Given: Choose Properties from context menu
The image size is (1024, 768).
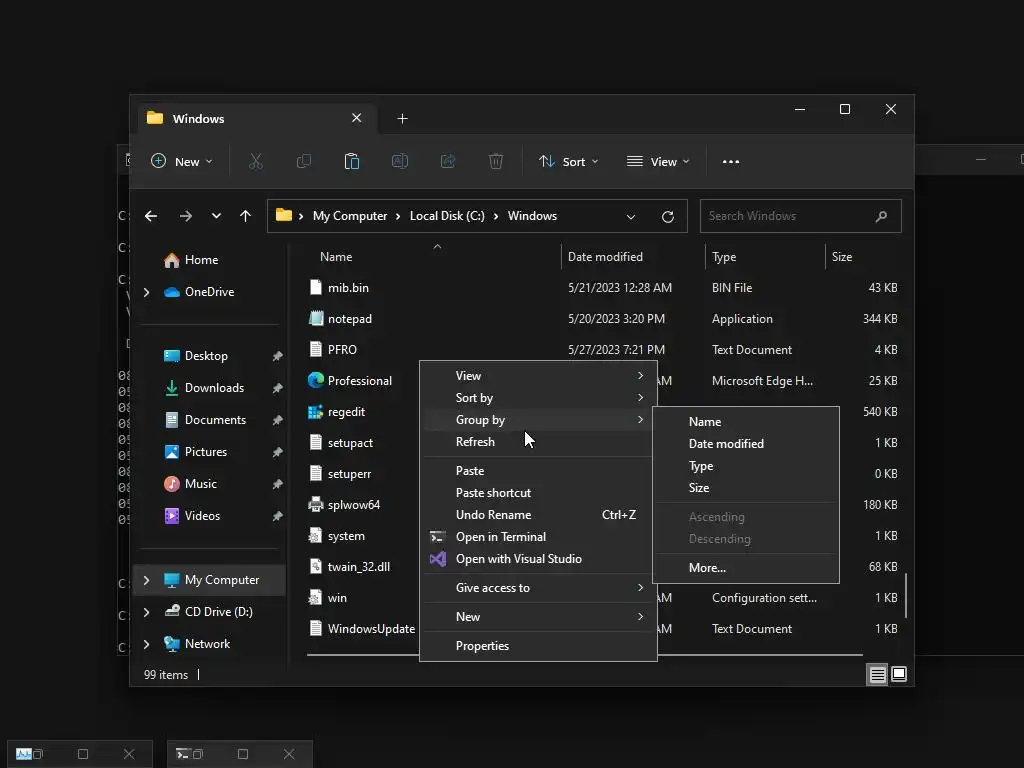Looking at the screenshot, I should (538, 646).
